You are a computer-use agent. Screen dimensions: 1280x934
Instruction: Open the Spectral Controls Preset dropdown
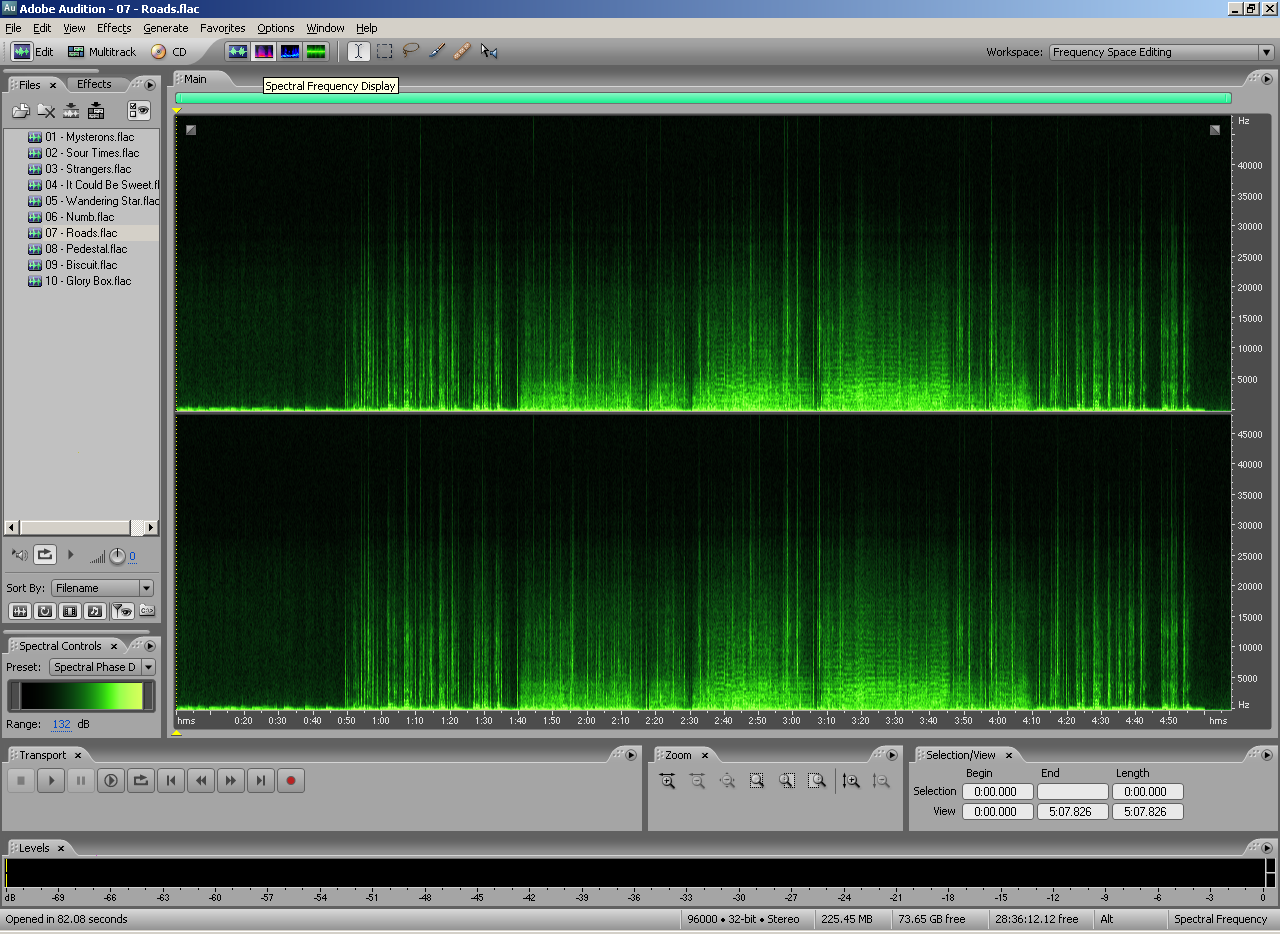[103, 667]
